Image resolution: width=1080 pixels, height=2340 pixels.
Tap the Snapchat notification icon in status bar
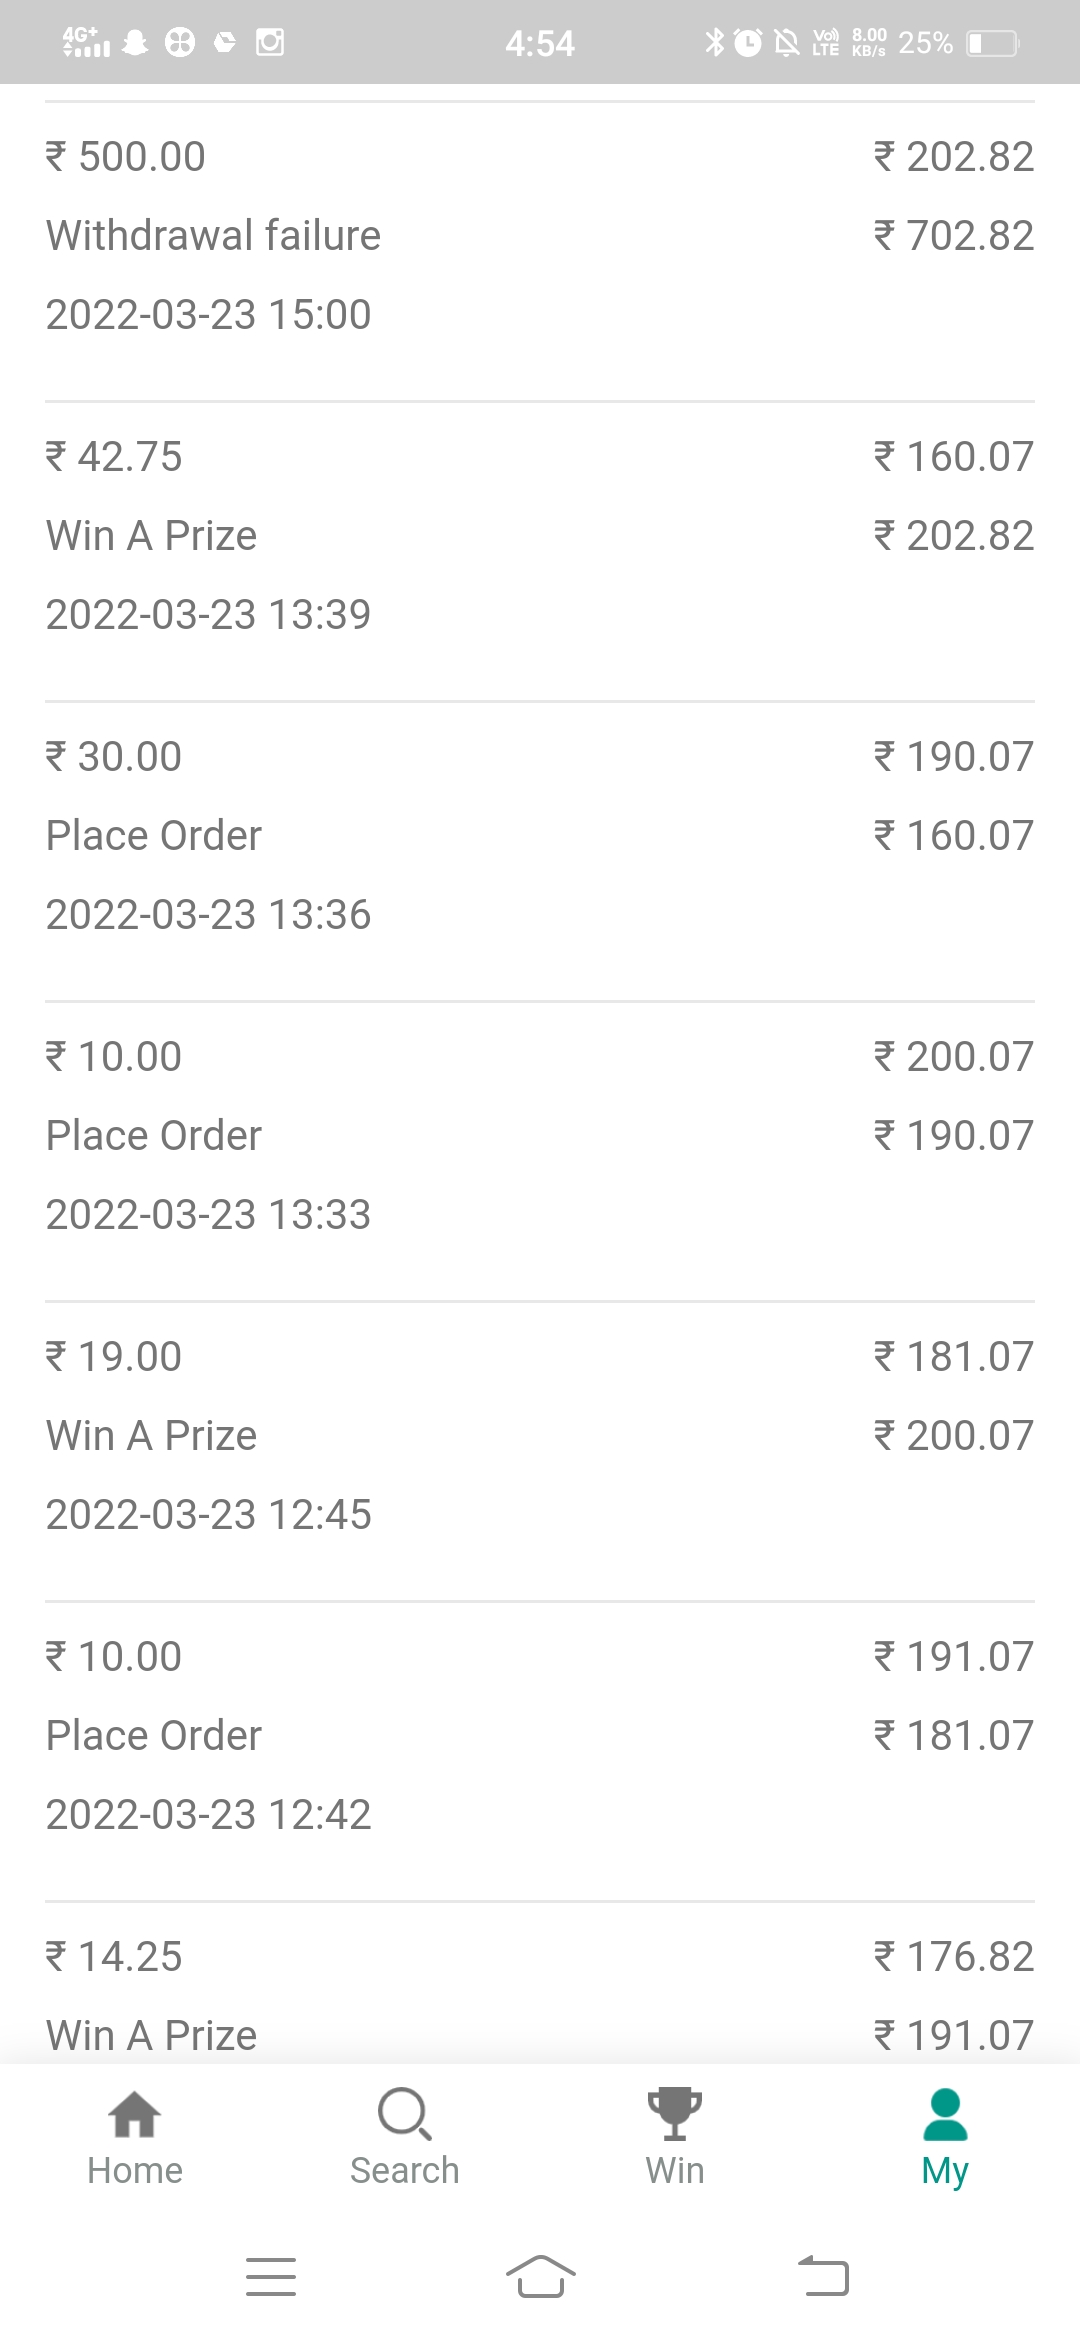tap(135, 42)
